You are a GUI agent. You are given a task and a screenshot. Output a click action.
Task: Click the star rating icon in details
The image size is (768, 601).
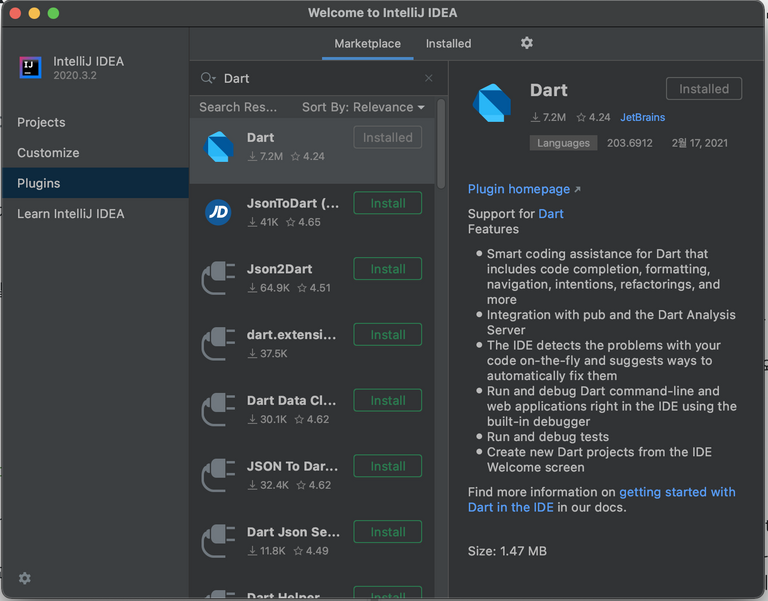click(581, 117)
